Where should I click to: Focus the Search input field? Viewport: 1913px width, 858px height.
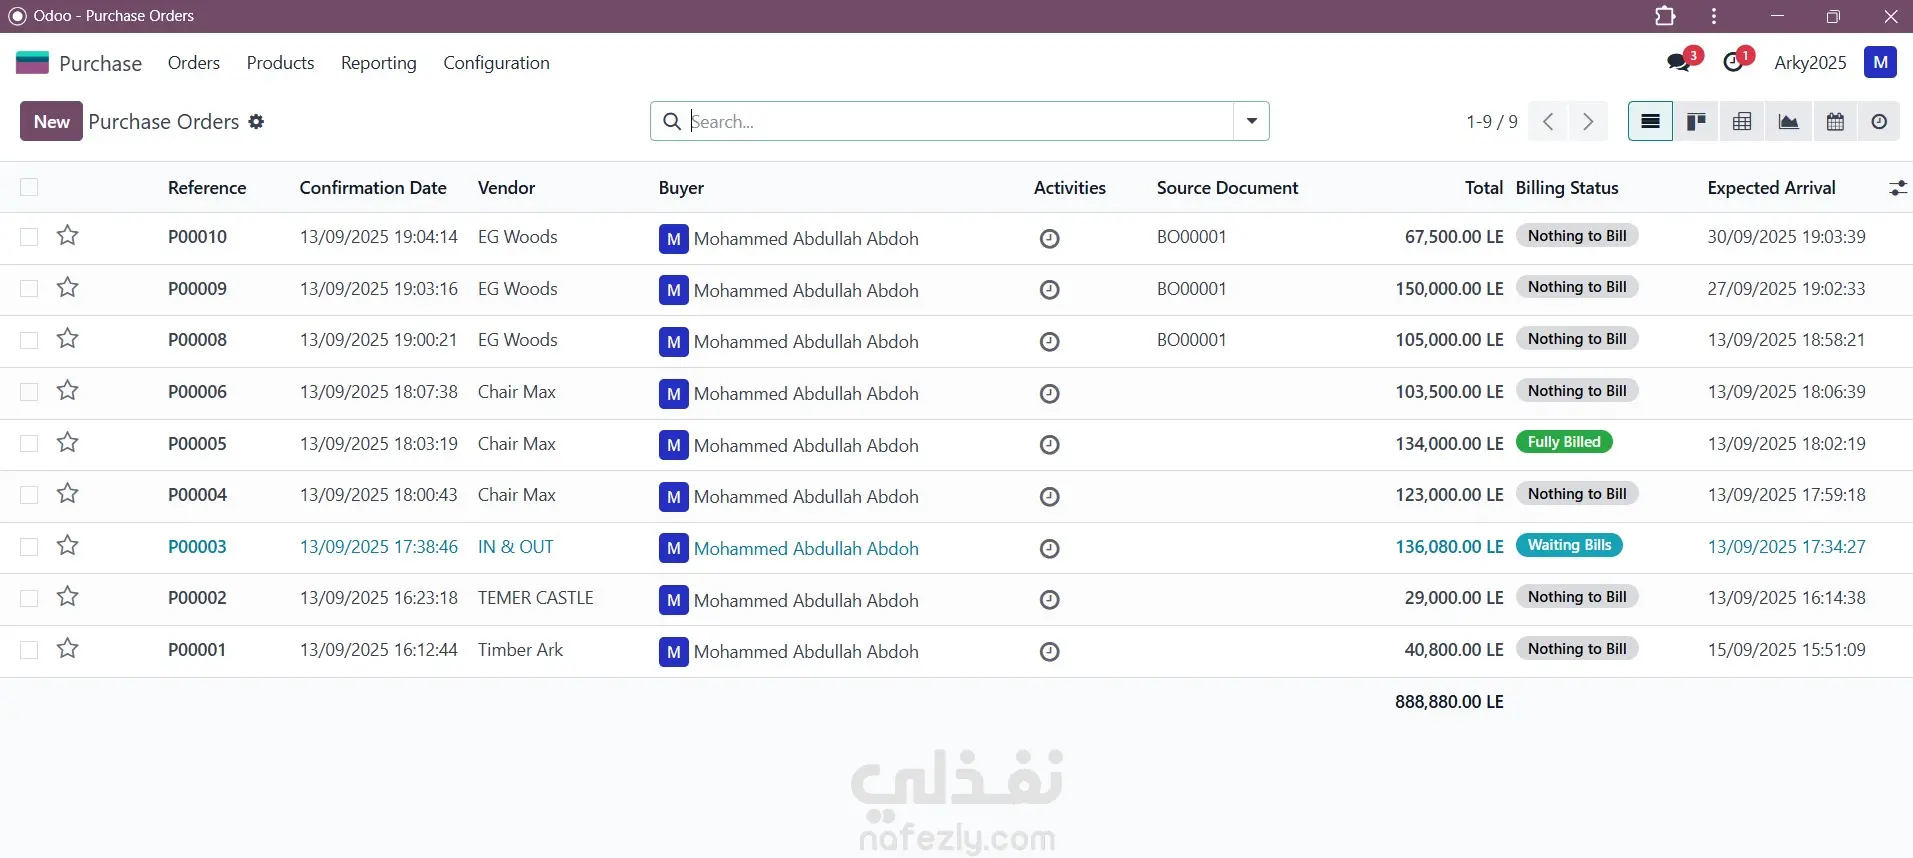960,121
